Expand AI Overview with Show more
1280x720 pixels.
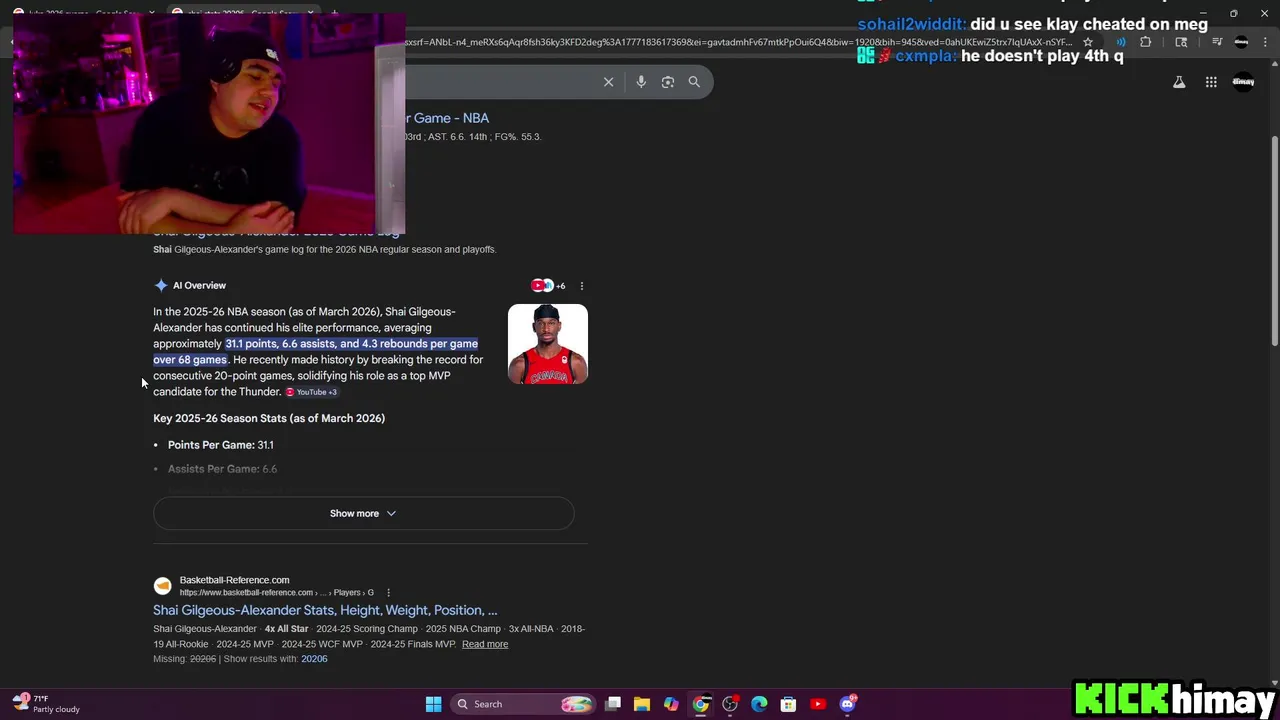(x=363, y=513)
